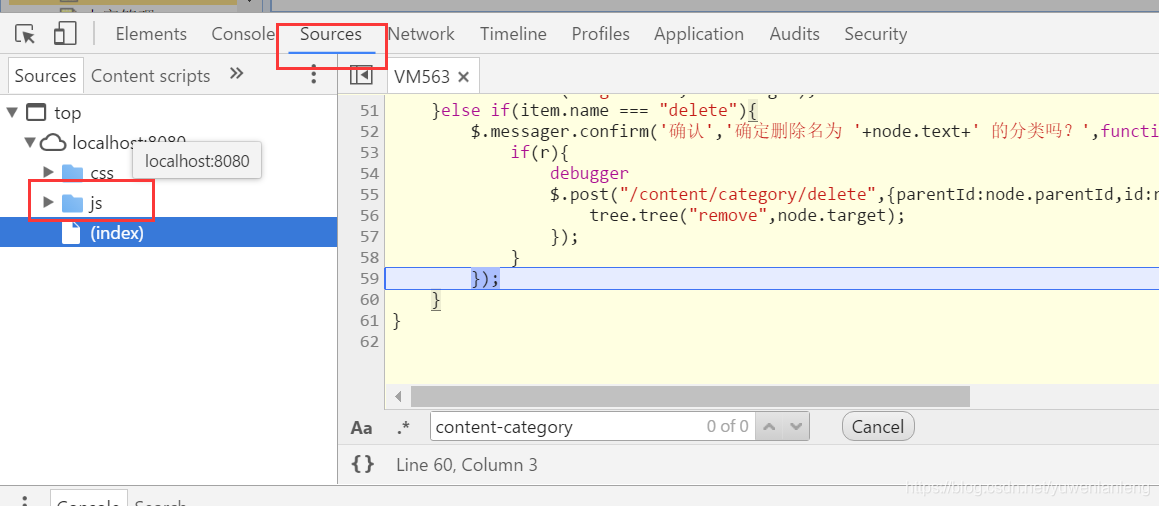Cancel the in-file search
1159x506 pixels.
[878, 426]
